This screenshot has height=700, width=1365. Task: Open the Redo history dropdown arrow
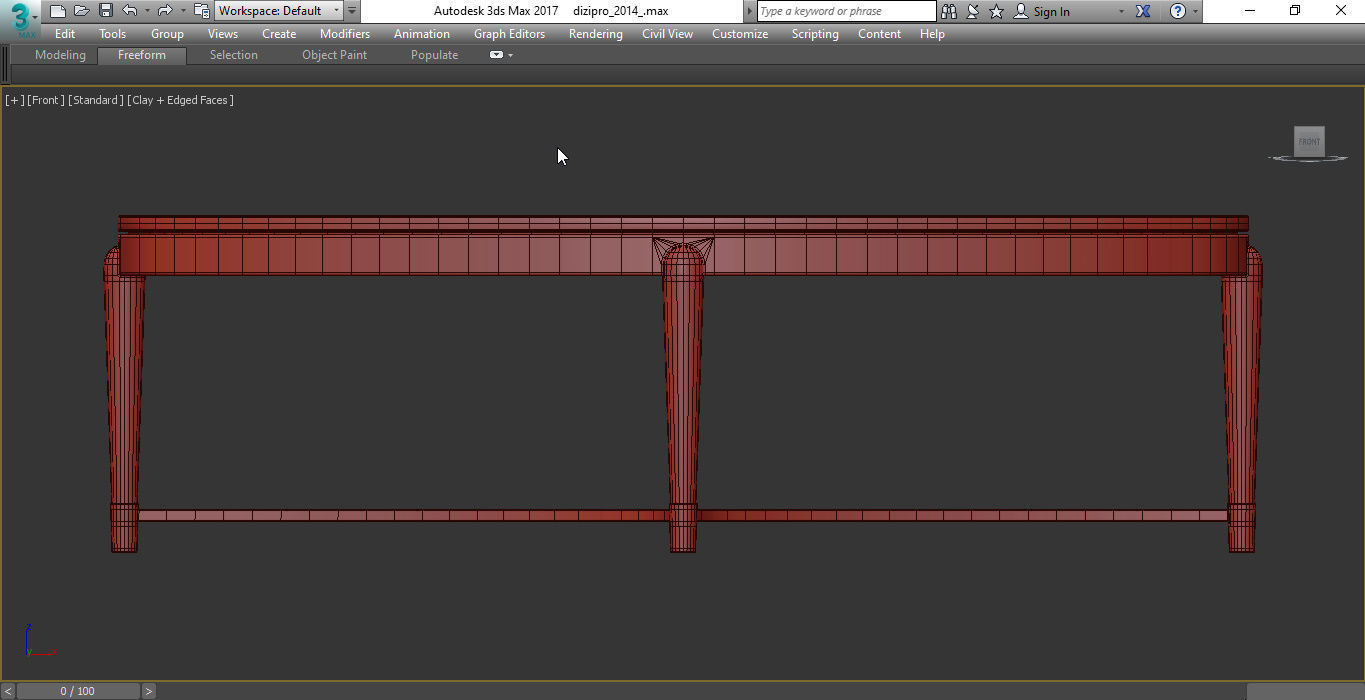(182, 11)
